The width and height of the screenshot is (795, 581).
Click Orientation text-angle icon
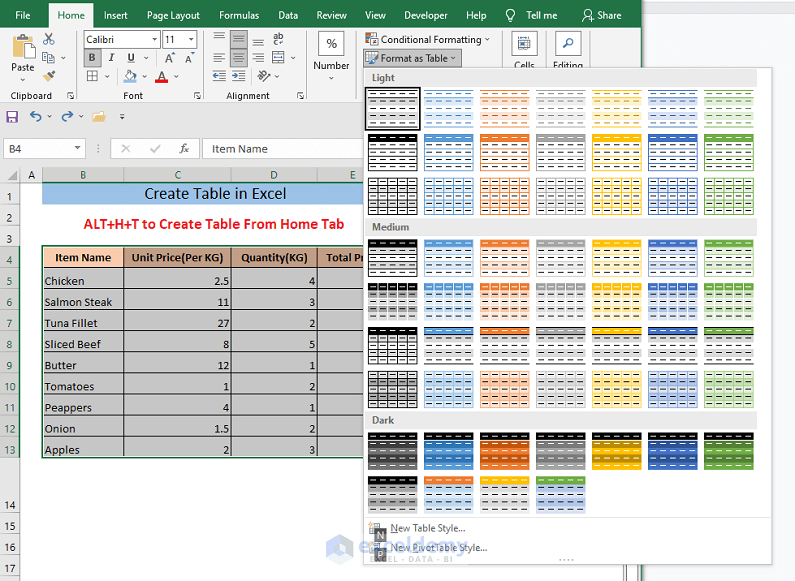pyautogui.click(x=264, y=76)
